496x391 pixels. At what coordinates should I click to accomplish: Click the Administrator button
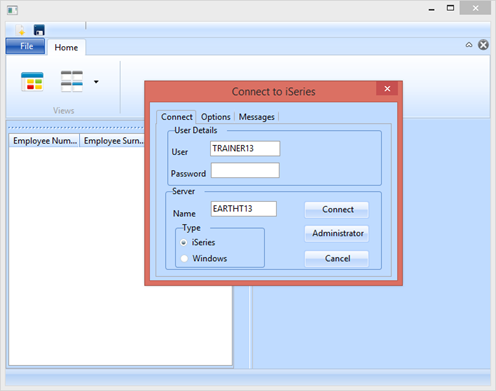coord(337,233)
